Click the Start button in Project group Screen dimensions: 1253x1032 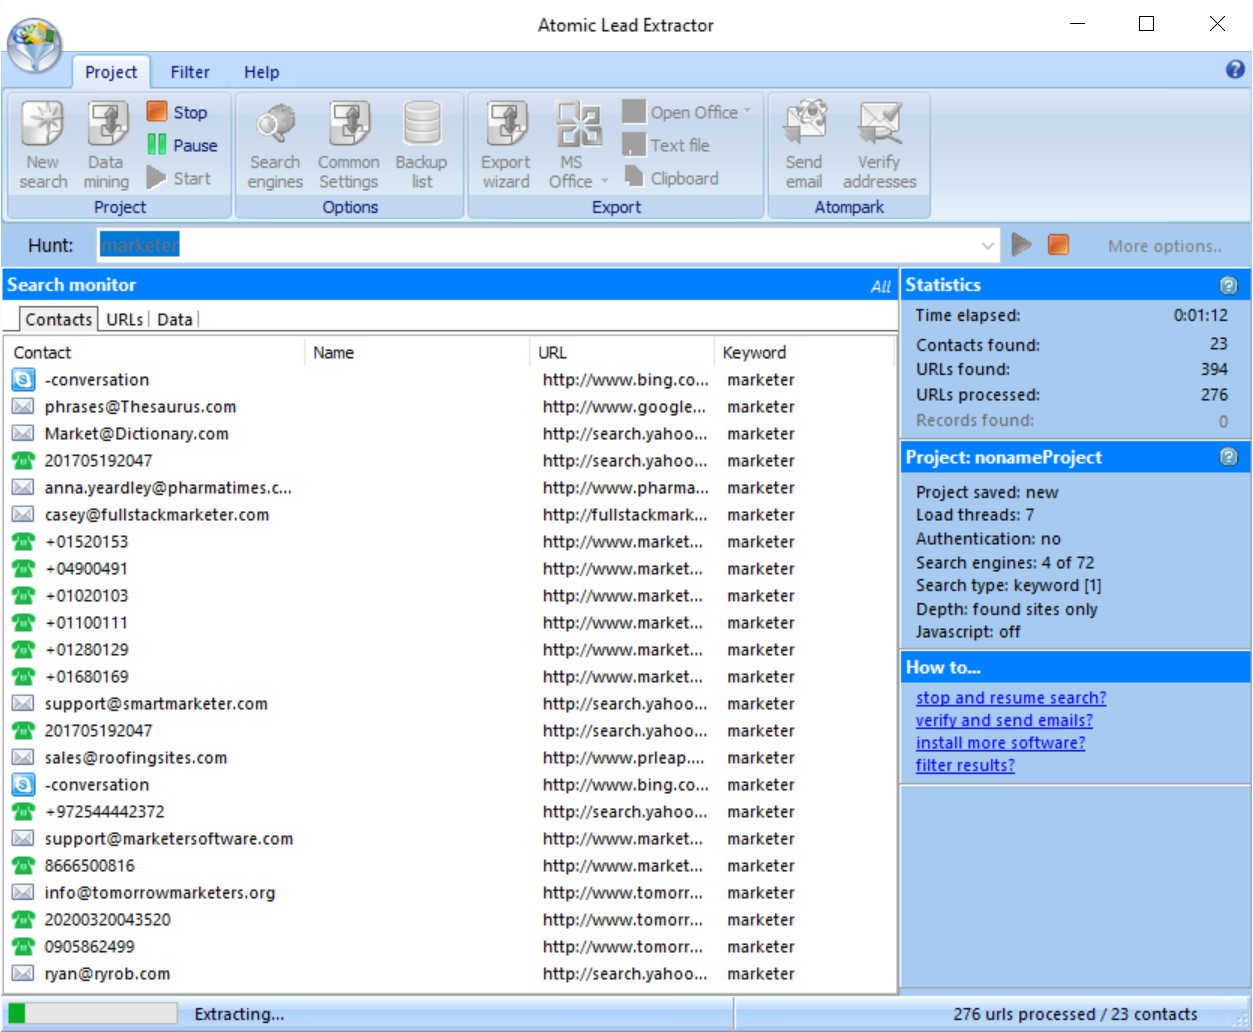pyautogui.click(x=179, y=178)
